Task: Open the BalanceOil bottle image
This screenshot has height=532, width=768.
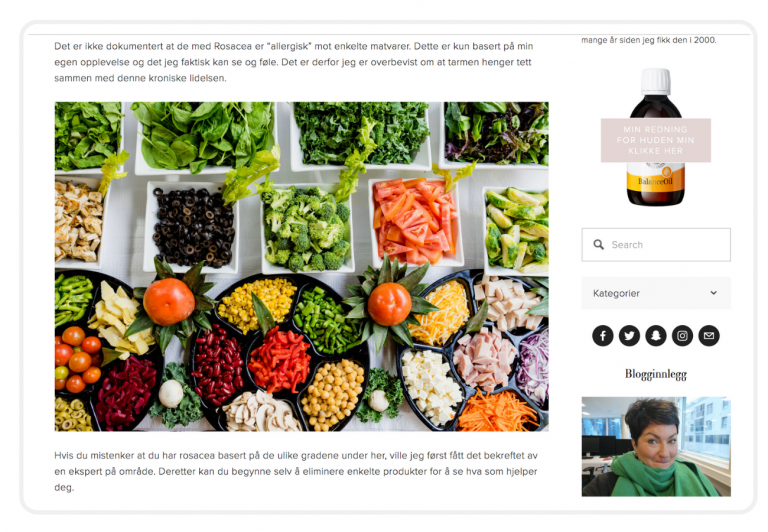Action: [656, 137]
